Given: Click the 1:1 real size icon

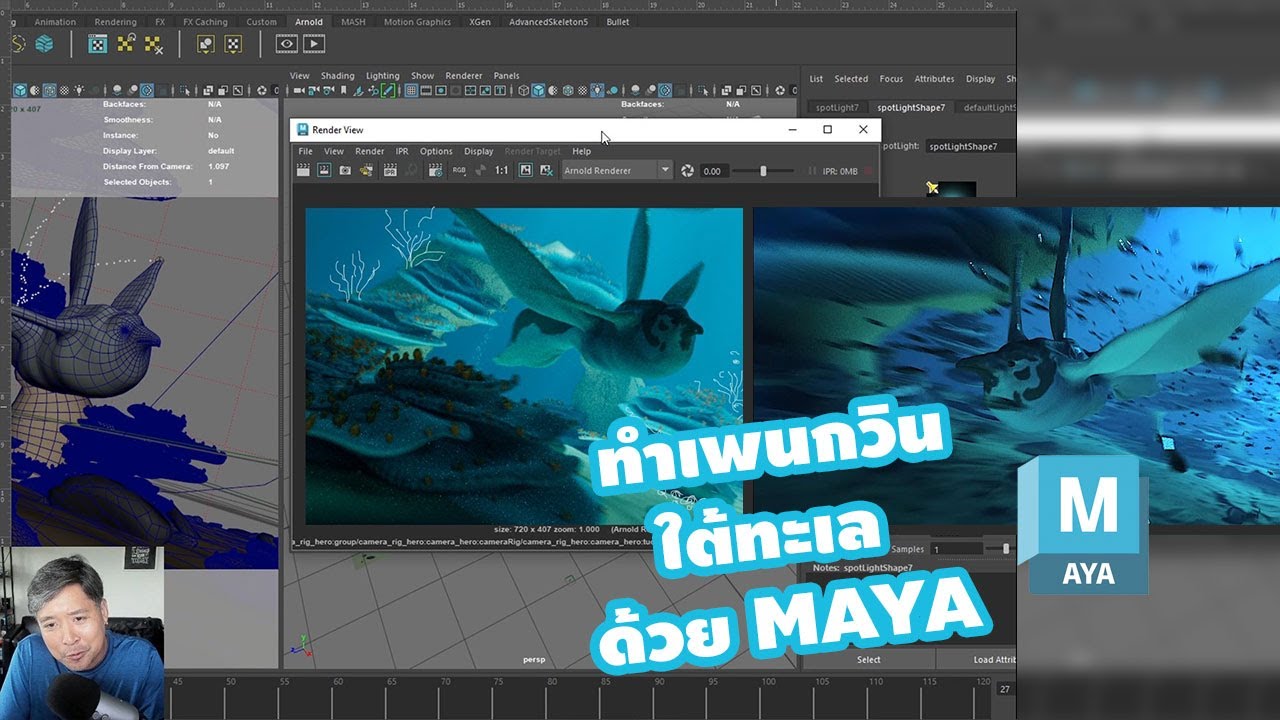Looking at the screenshot, I should coord(501,170).
